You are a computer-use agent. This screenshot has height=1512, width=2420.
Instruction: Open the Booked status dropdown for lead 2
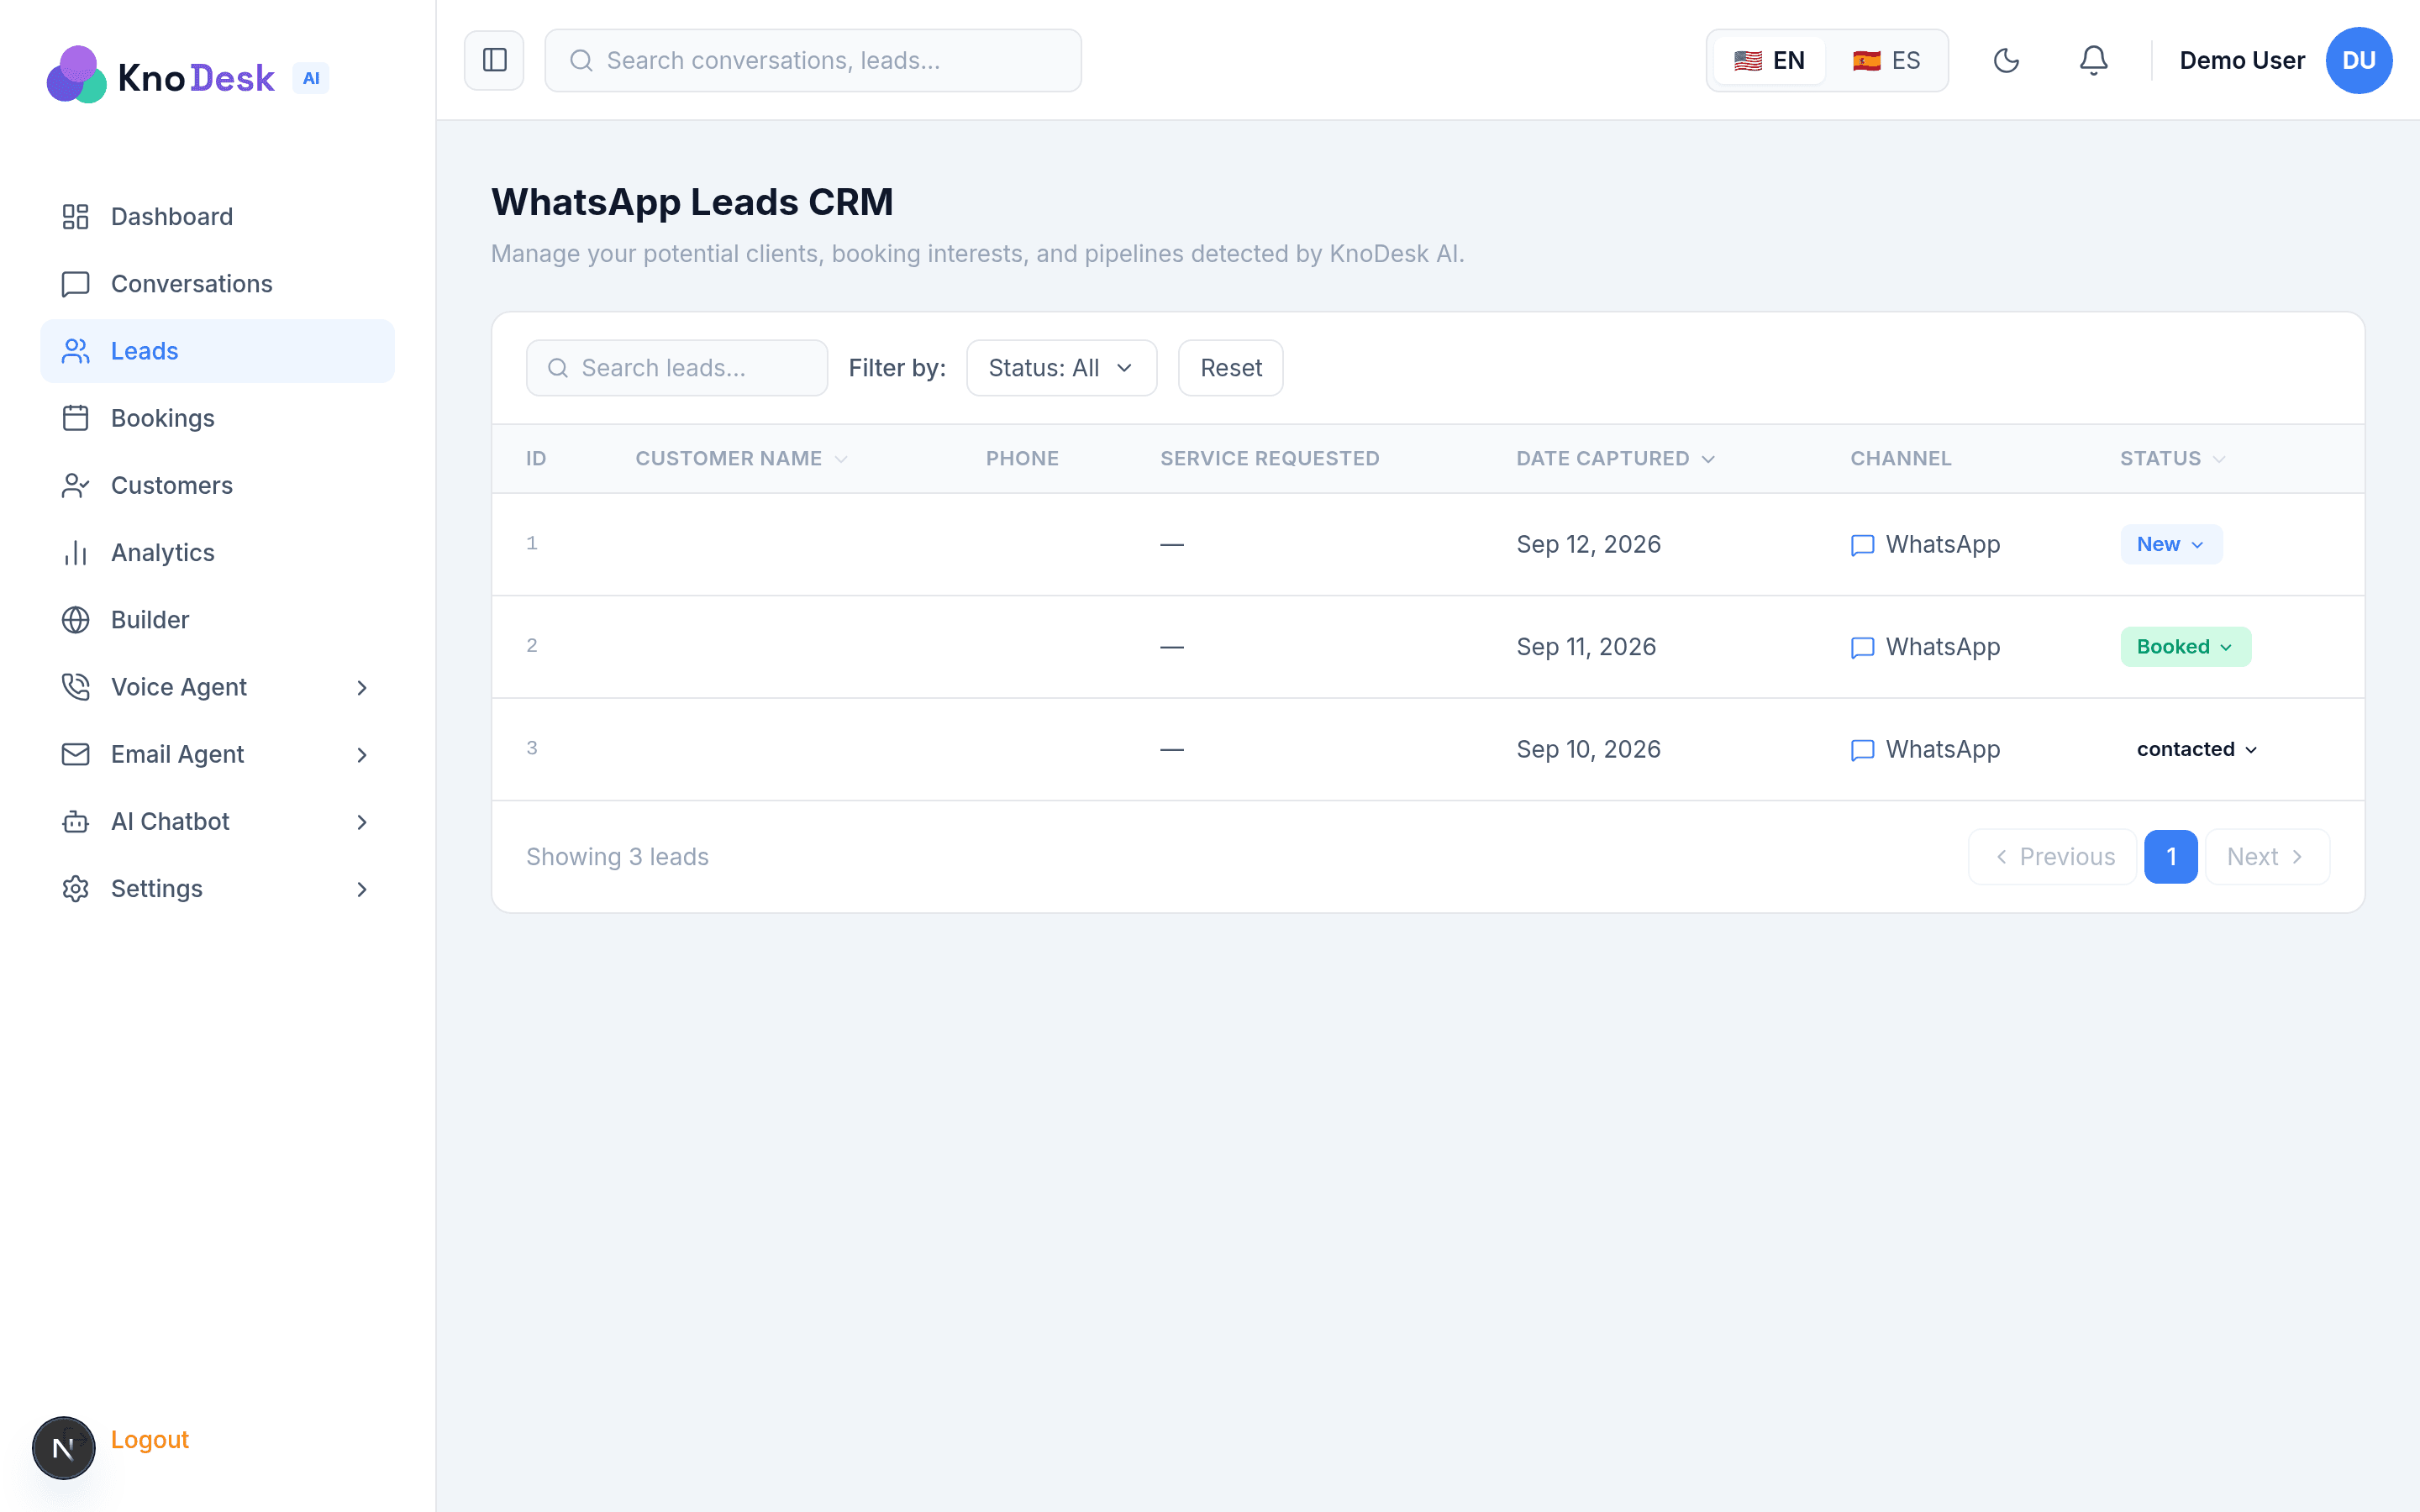(x=2185, y=647)
